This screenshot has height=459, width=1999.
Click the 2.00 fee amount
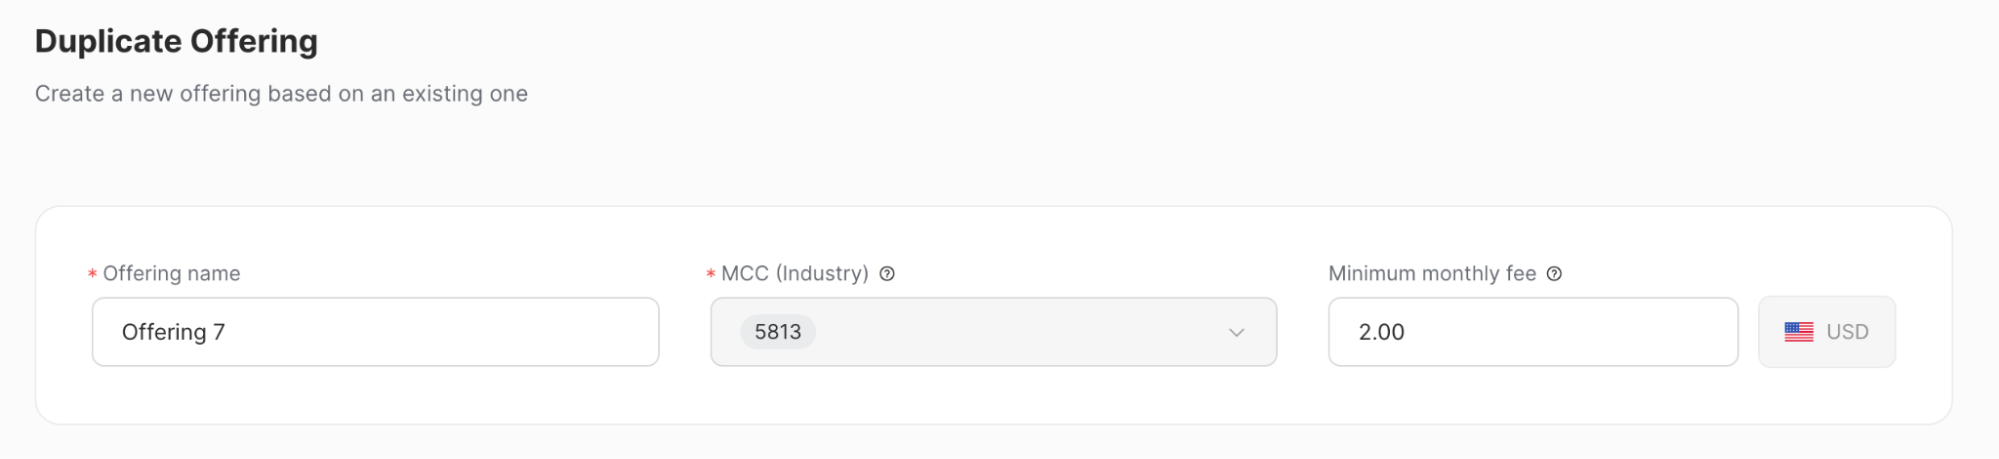pos(1381,332)
